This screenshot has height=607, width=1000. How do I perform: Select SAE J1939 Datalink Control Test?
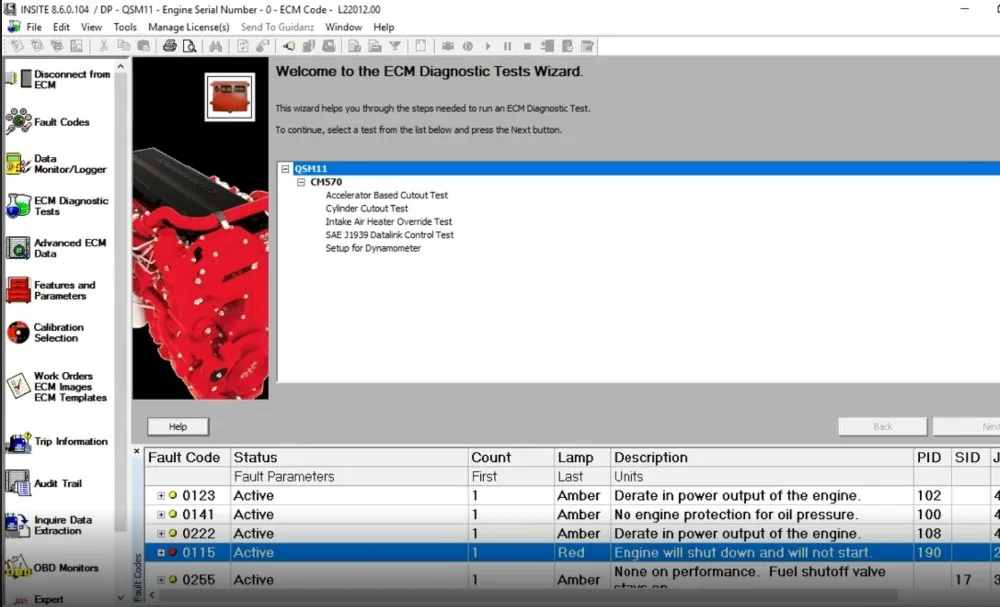390,235
